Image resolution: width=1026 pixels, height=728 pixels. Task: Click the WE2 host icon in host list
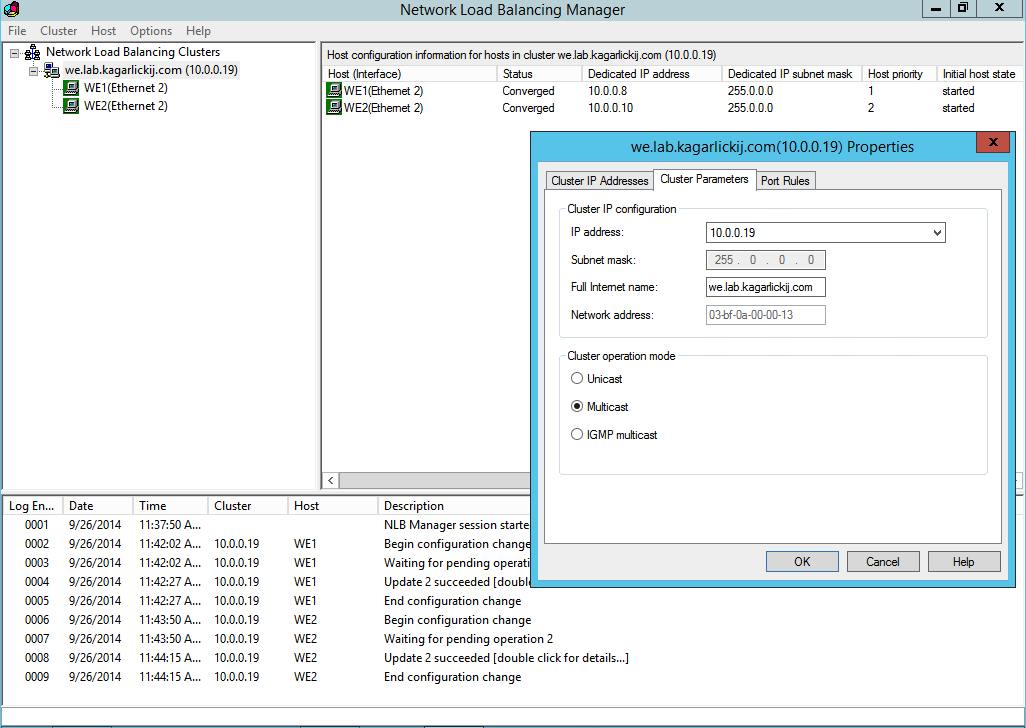click(334, 108)
